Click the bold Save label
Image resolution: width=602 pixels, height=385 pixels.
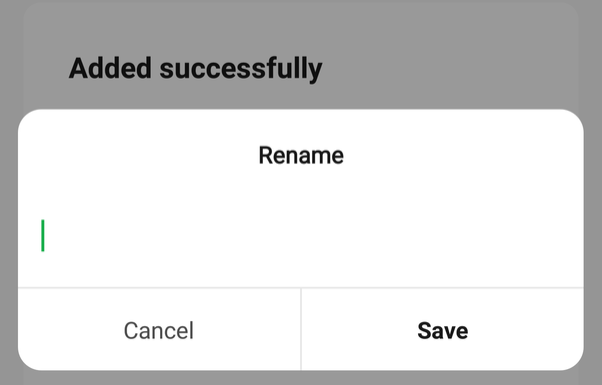pyautogui.click(x=443, y=330)
